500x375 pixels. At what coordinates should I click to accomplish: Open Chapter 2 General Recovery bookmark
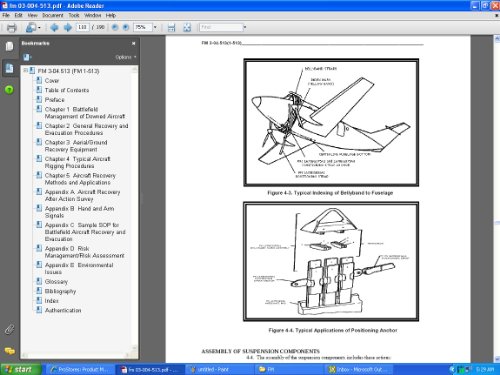86,129
